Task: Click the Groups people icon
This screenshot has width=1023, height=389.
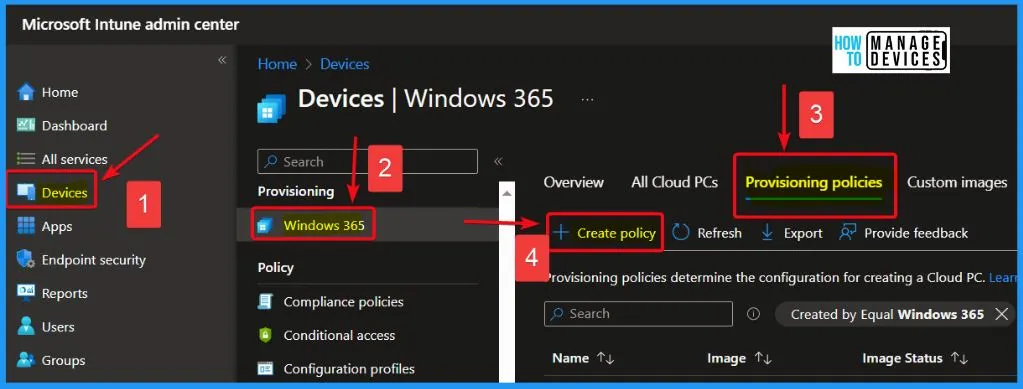Action: [25, 360]
